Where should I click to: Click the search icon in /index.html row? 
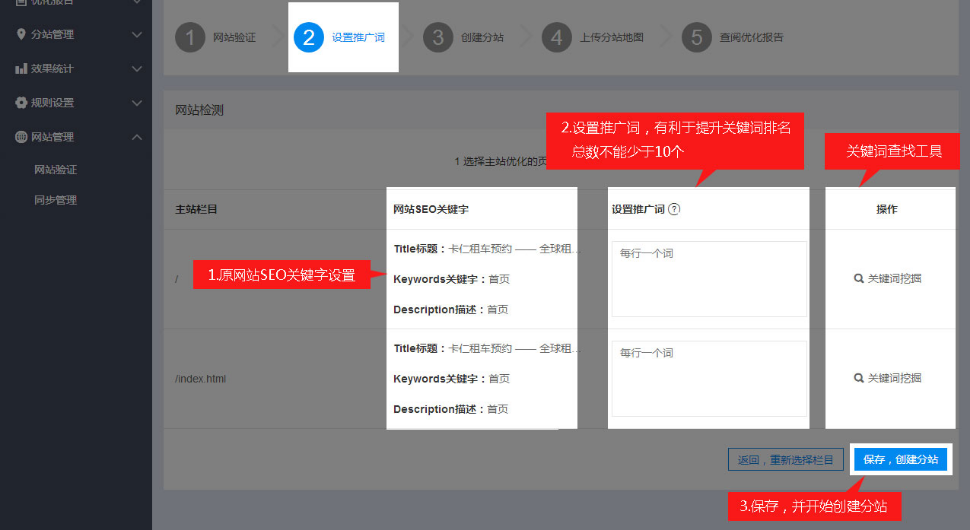[859, 378]
